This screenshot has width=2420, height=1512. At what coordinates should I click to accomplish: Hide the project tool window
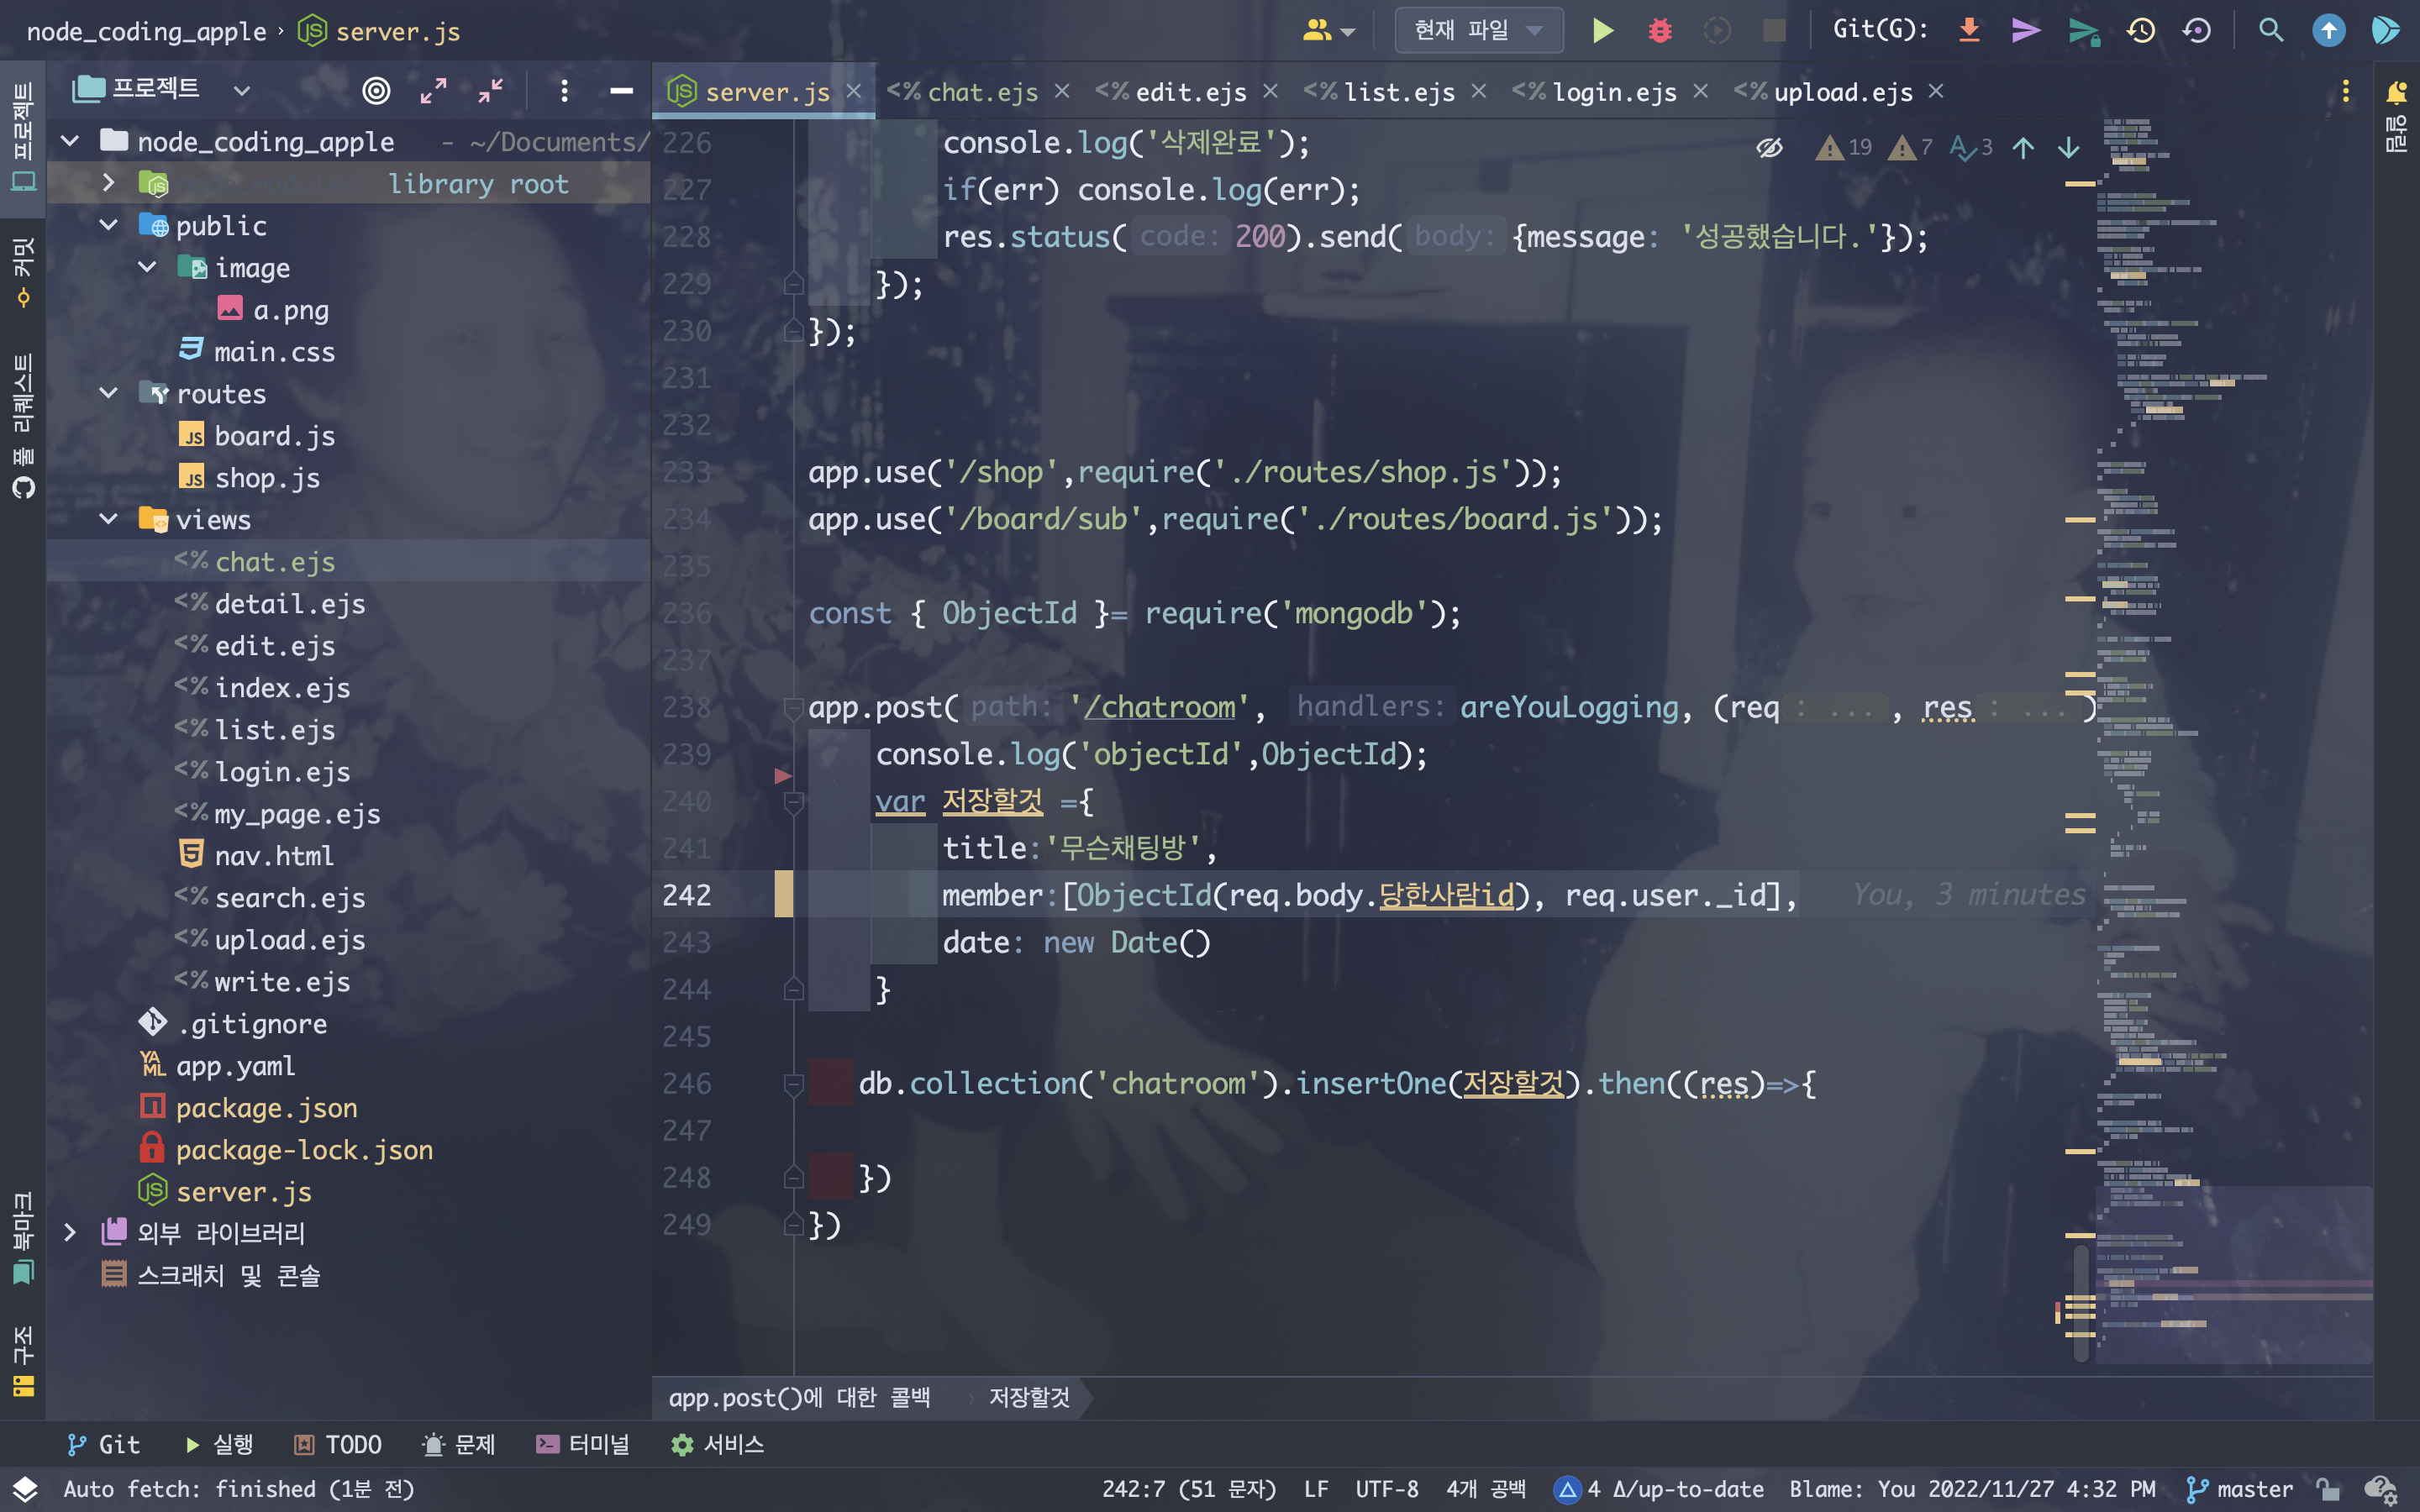point(621,91)
